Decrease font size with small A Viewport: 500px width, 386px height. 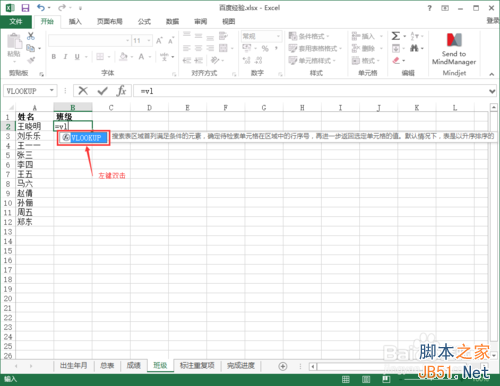coord(171,41)
